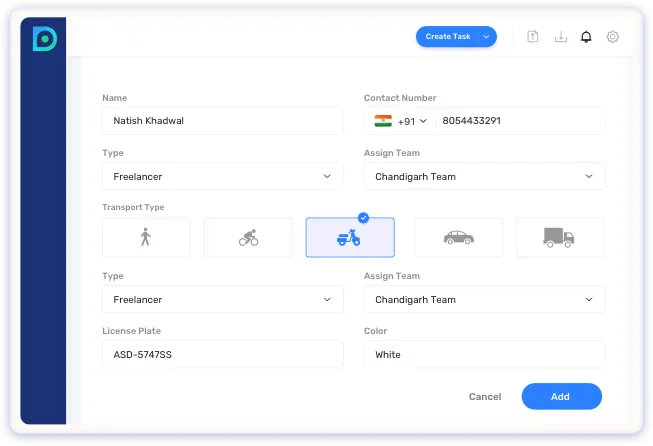653x446 pixels.
Task: Open the notifications bell
Action: coord(586,37)
